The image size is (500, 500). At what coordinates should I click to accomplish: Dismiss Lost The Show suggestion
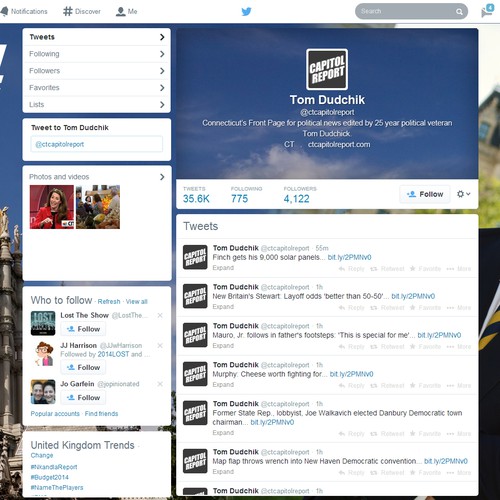click(160, 315)
